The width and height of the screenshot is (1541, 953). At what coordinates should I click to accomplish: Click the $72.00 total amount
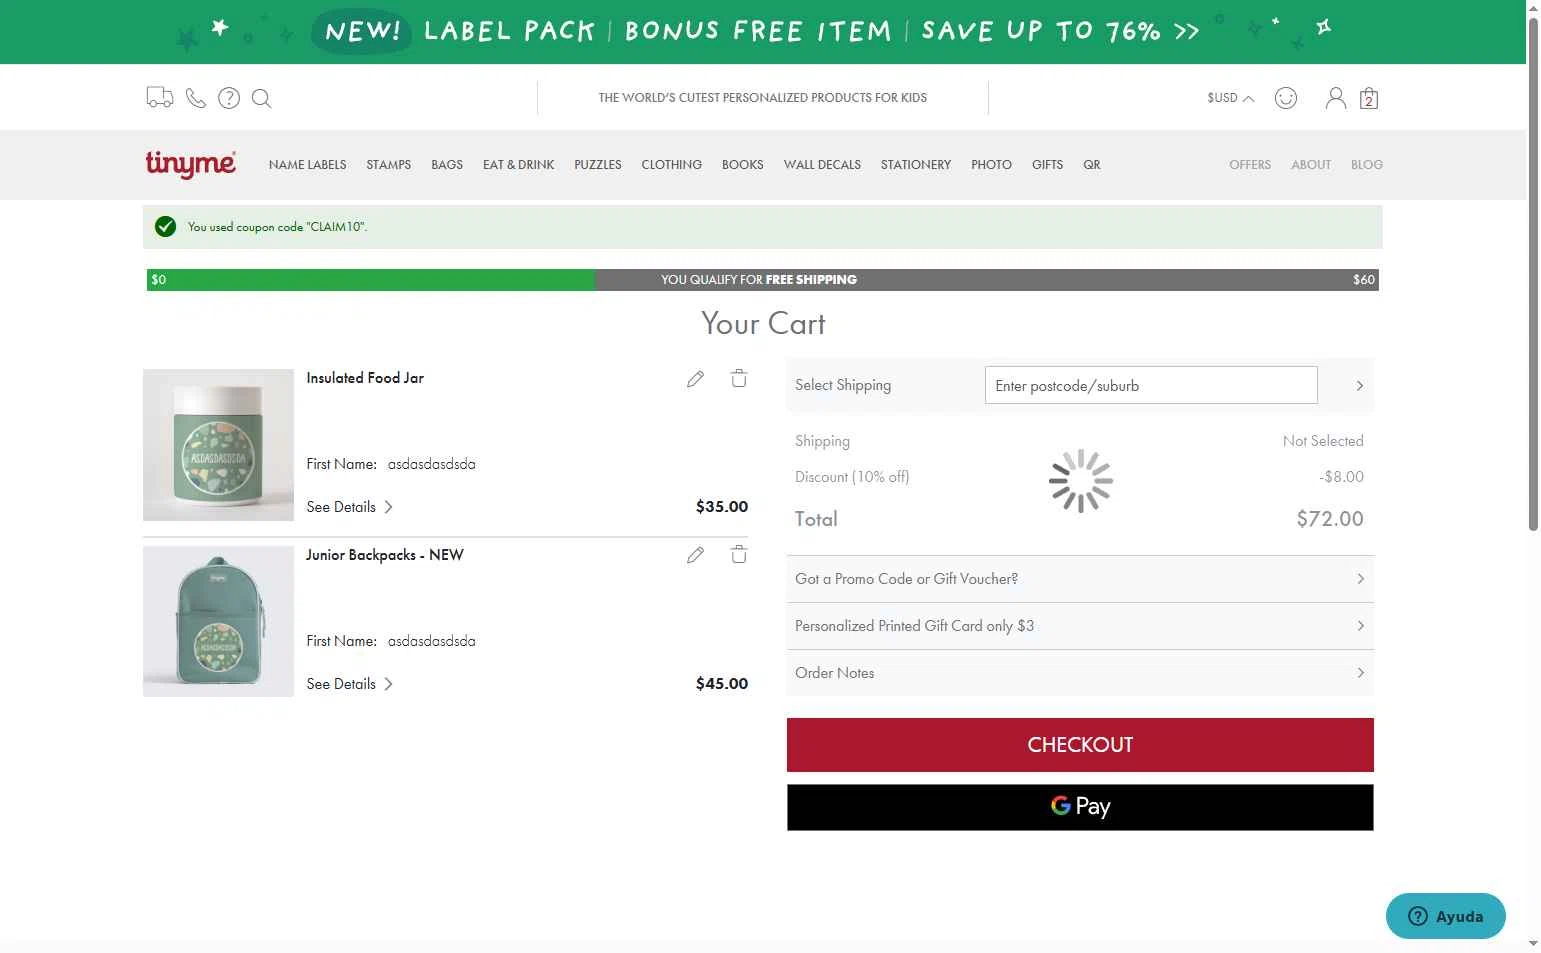pyautogui.click(x=1330, y=519)
